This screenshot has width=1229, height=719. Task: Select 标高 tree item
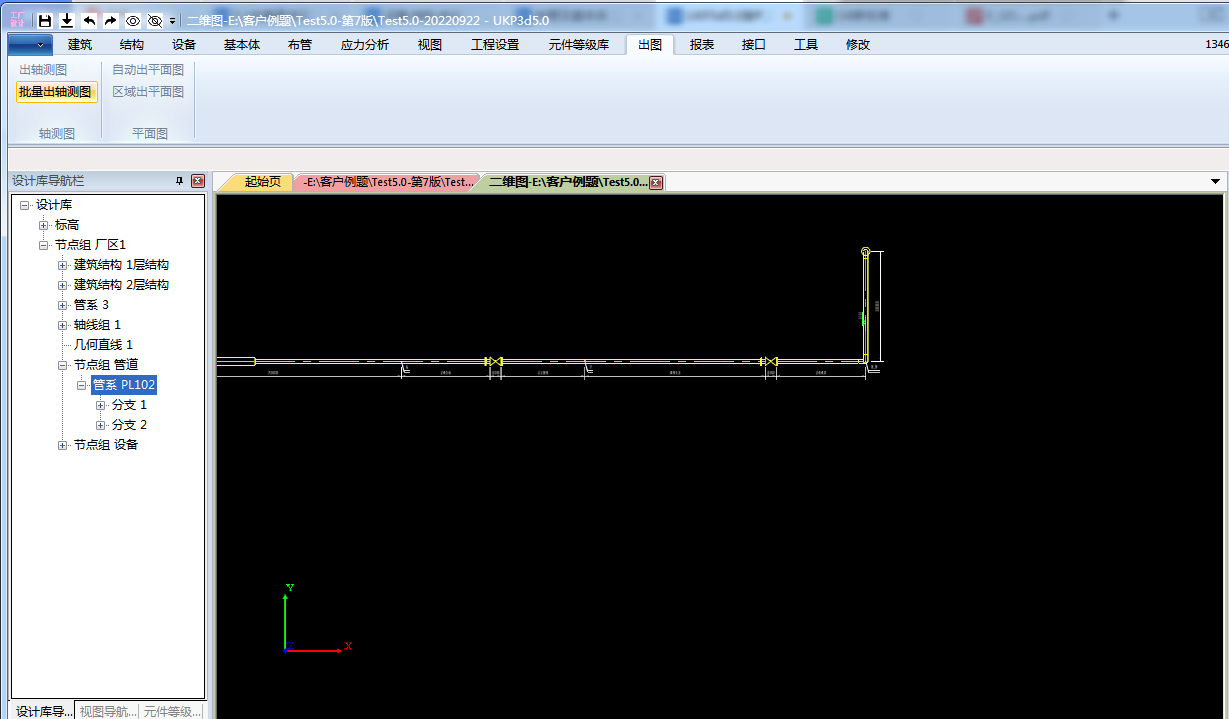pyautogui.click(x=67, y=225)
